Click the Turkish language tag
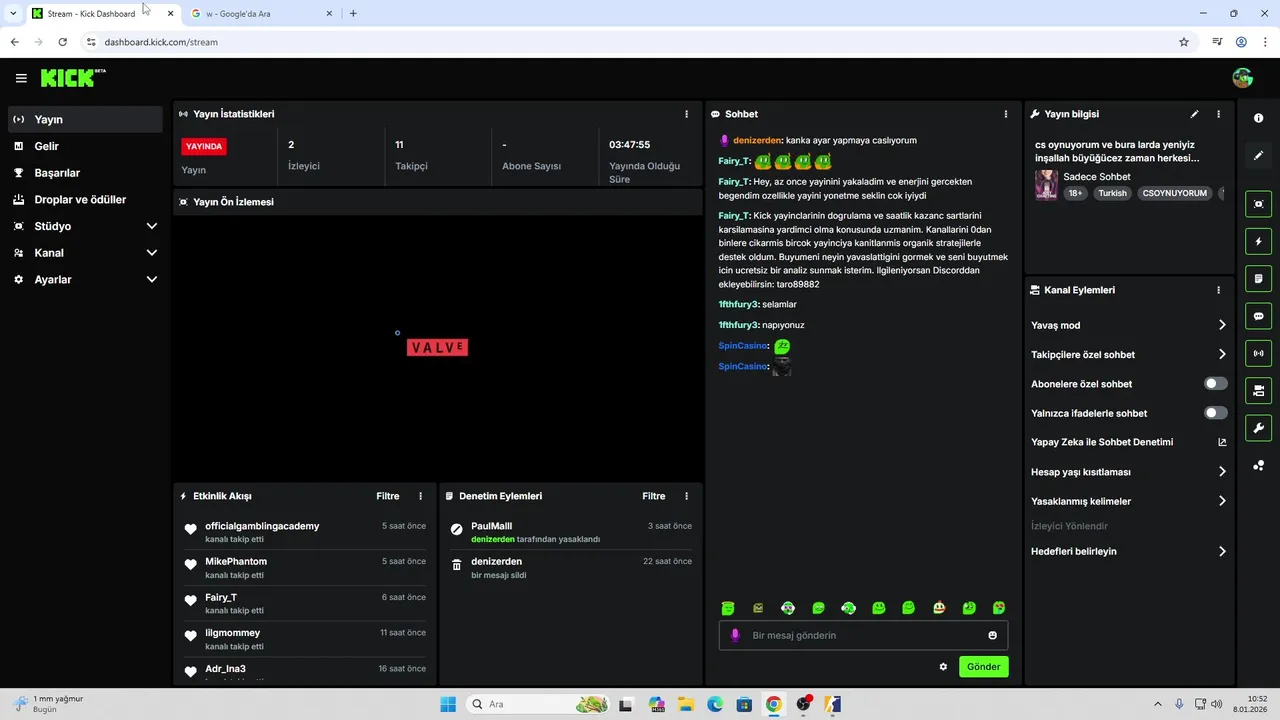The width and height of the screenshot is (1280, 720). point(1112,193)
